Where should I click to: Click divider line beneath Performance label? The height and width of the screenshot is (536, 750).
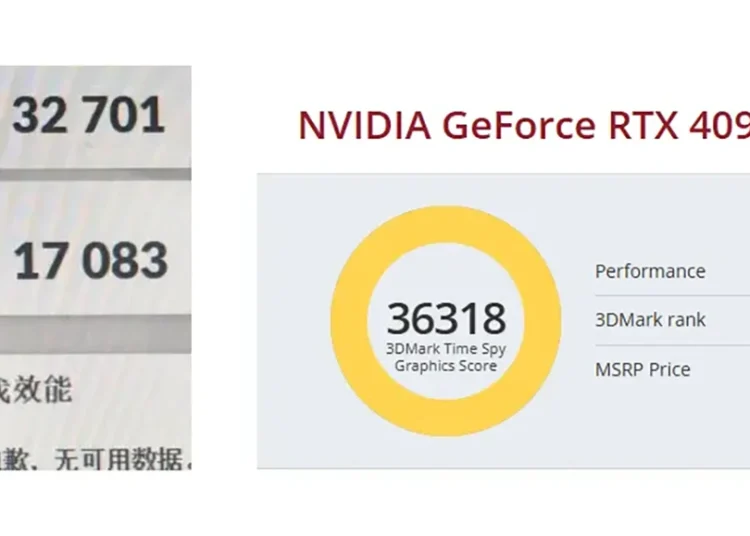pyautogui.click(x=673, y=295)
